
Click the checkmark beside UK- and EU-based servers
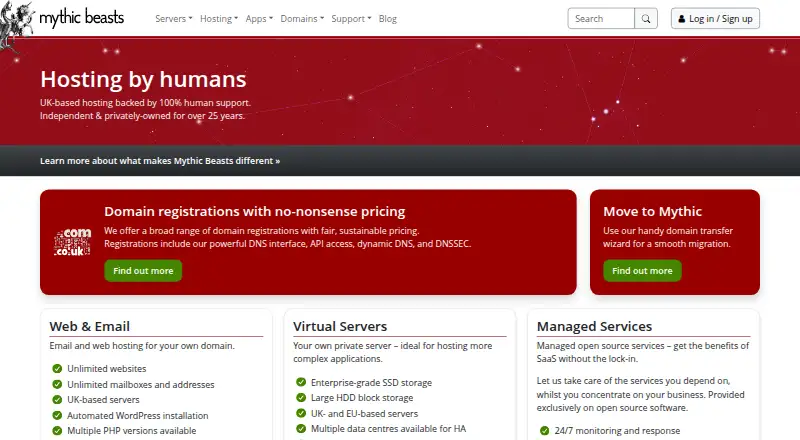301,413
